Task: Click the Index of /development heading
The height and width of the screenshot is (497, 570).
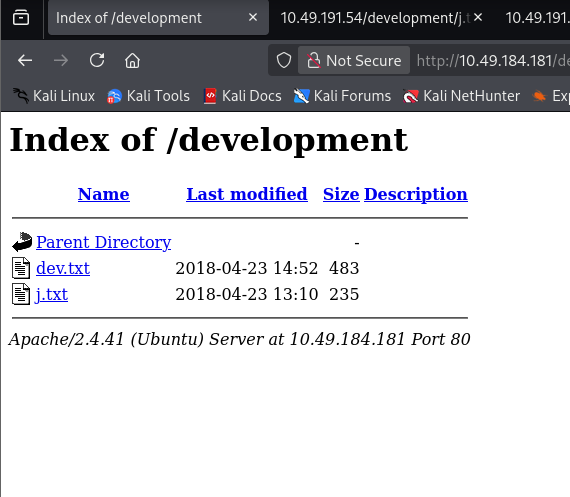Action: [209, 141]
